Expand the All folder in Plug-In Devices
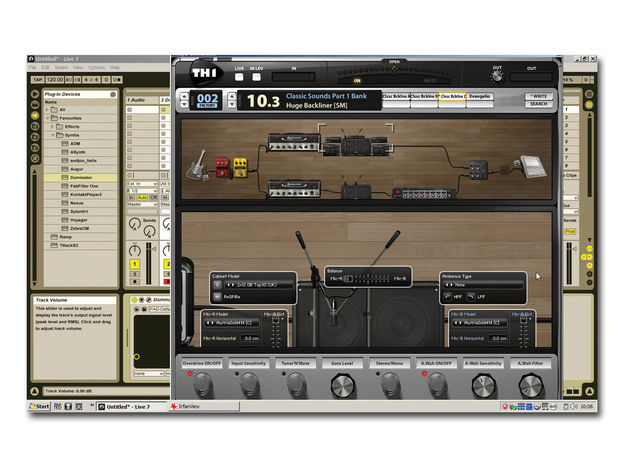This screenshot has width=630, height=473. coord(47,109)
